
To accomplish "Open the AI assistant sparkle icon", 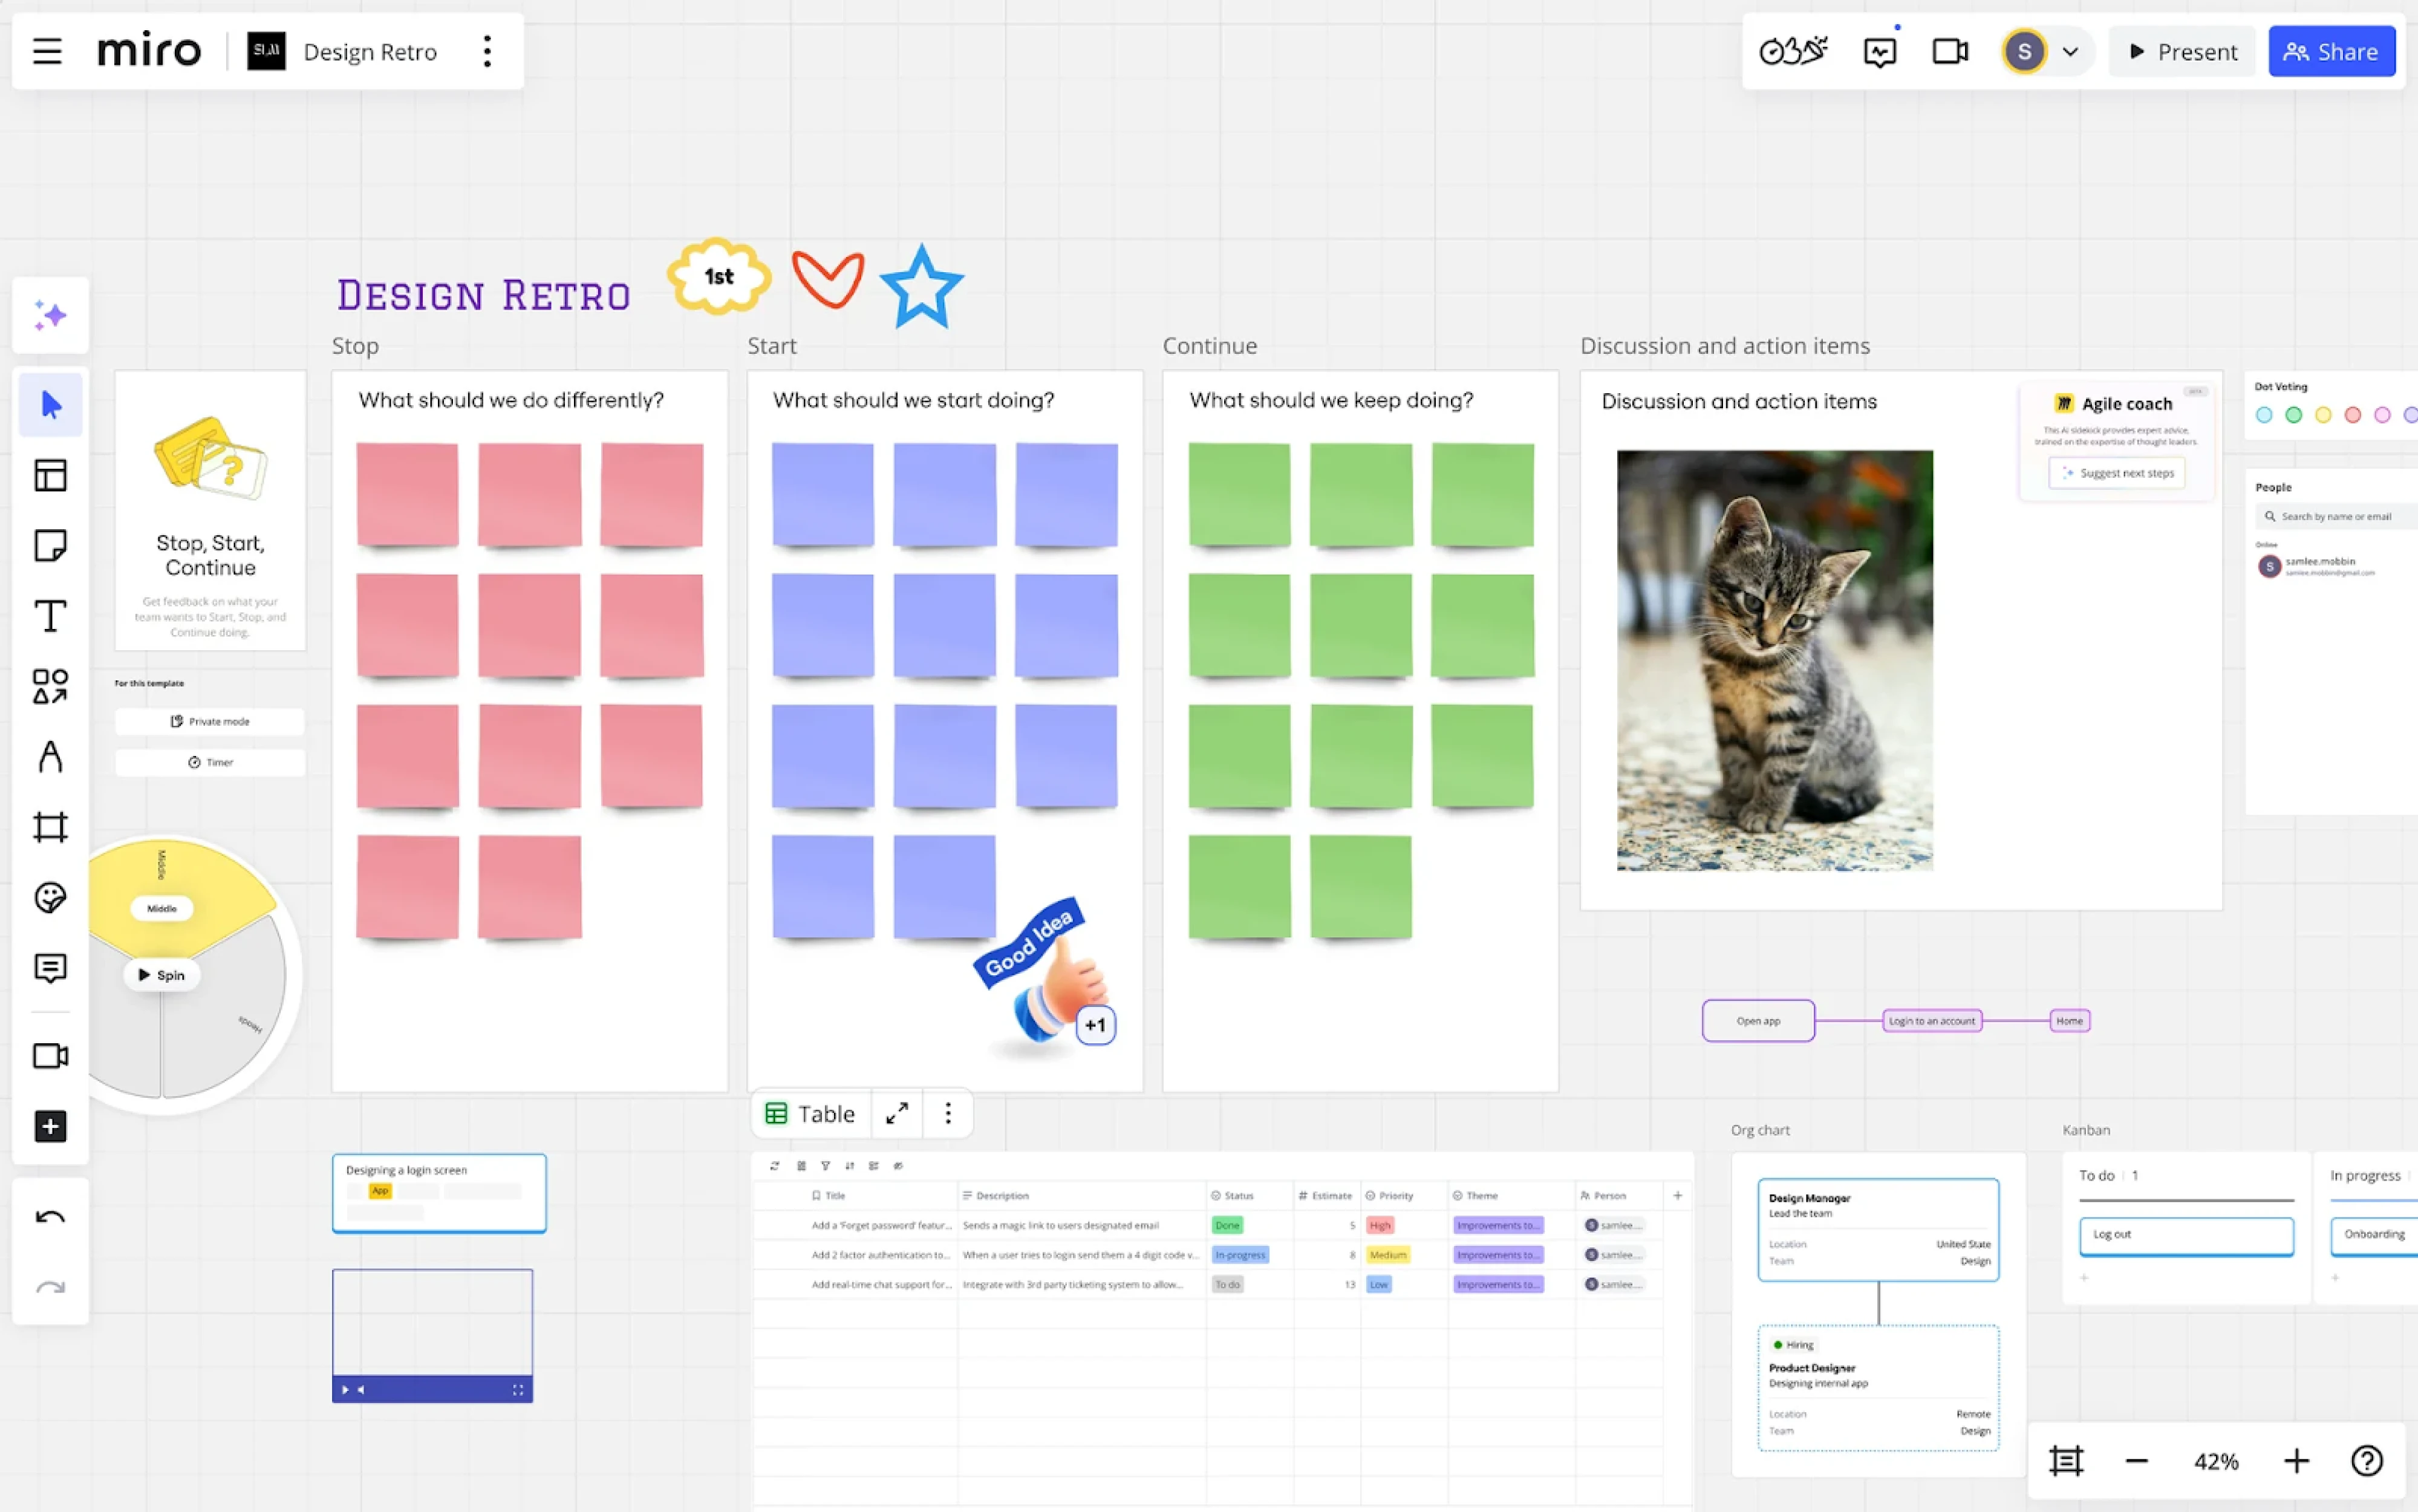I will (x=50, y=316).
